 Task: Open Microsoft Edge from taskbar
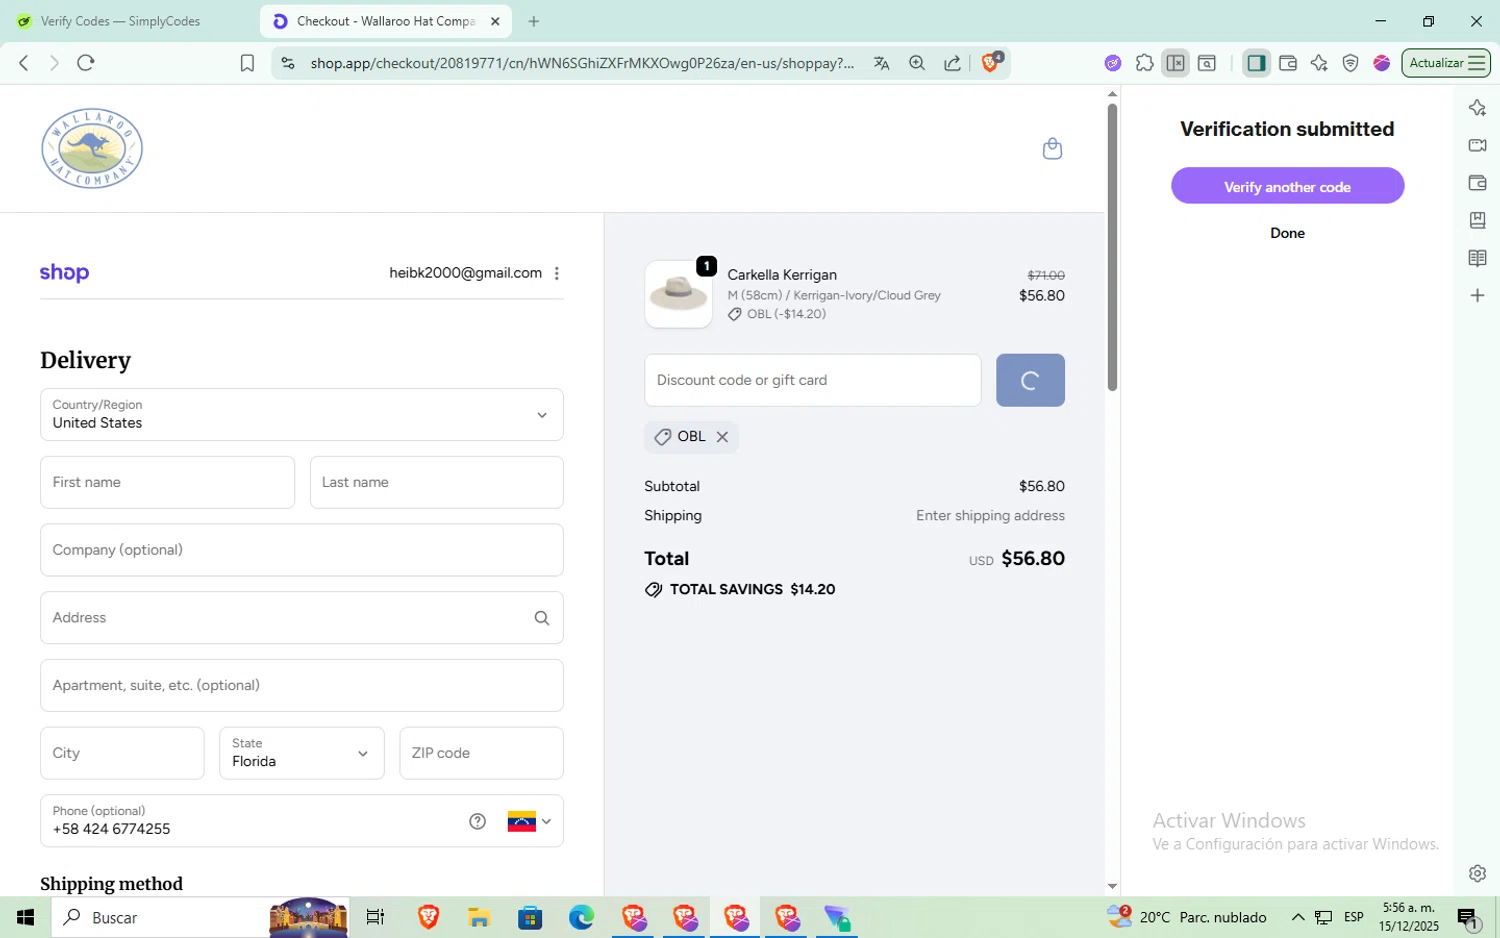coord(581,917)
